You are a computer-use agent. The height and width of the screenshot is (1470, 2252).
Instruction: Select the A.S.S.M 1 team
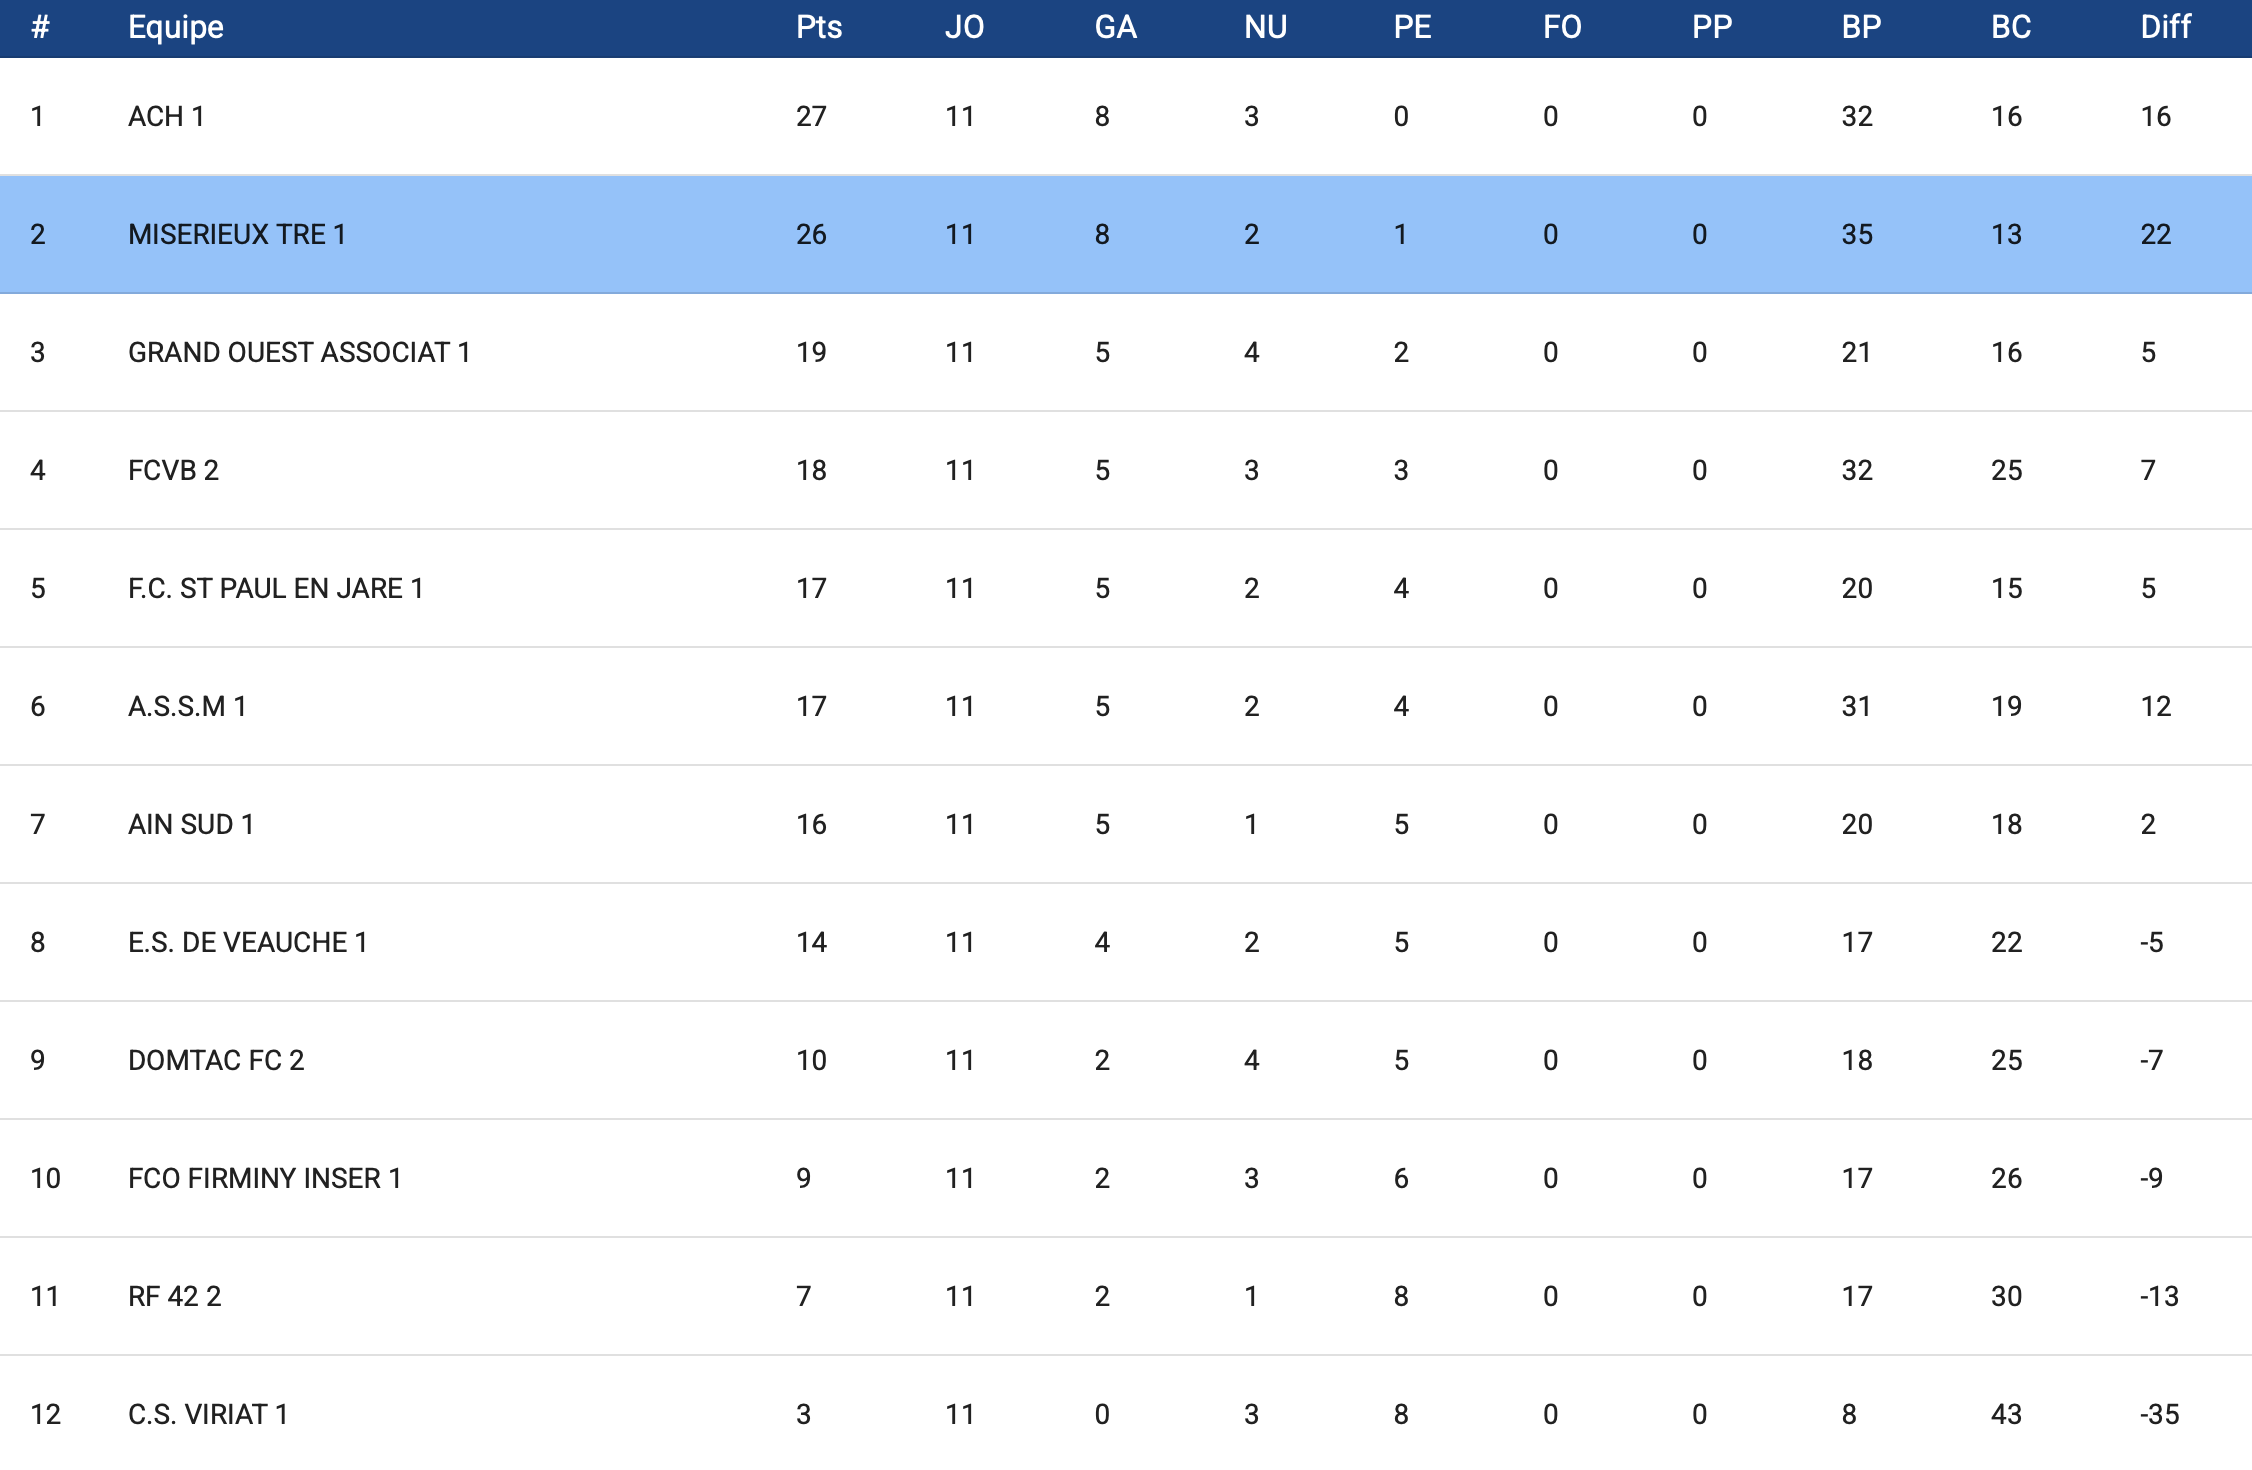pos(187,707)
